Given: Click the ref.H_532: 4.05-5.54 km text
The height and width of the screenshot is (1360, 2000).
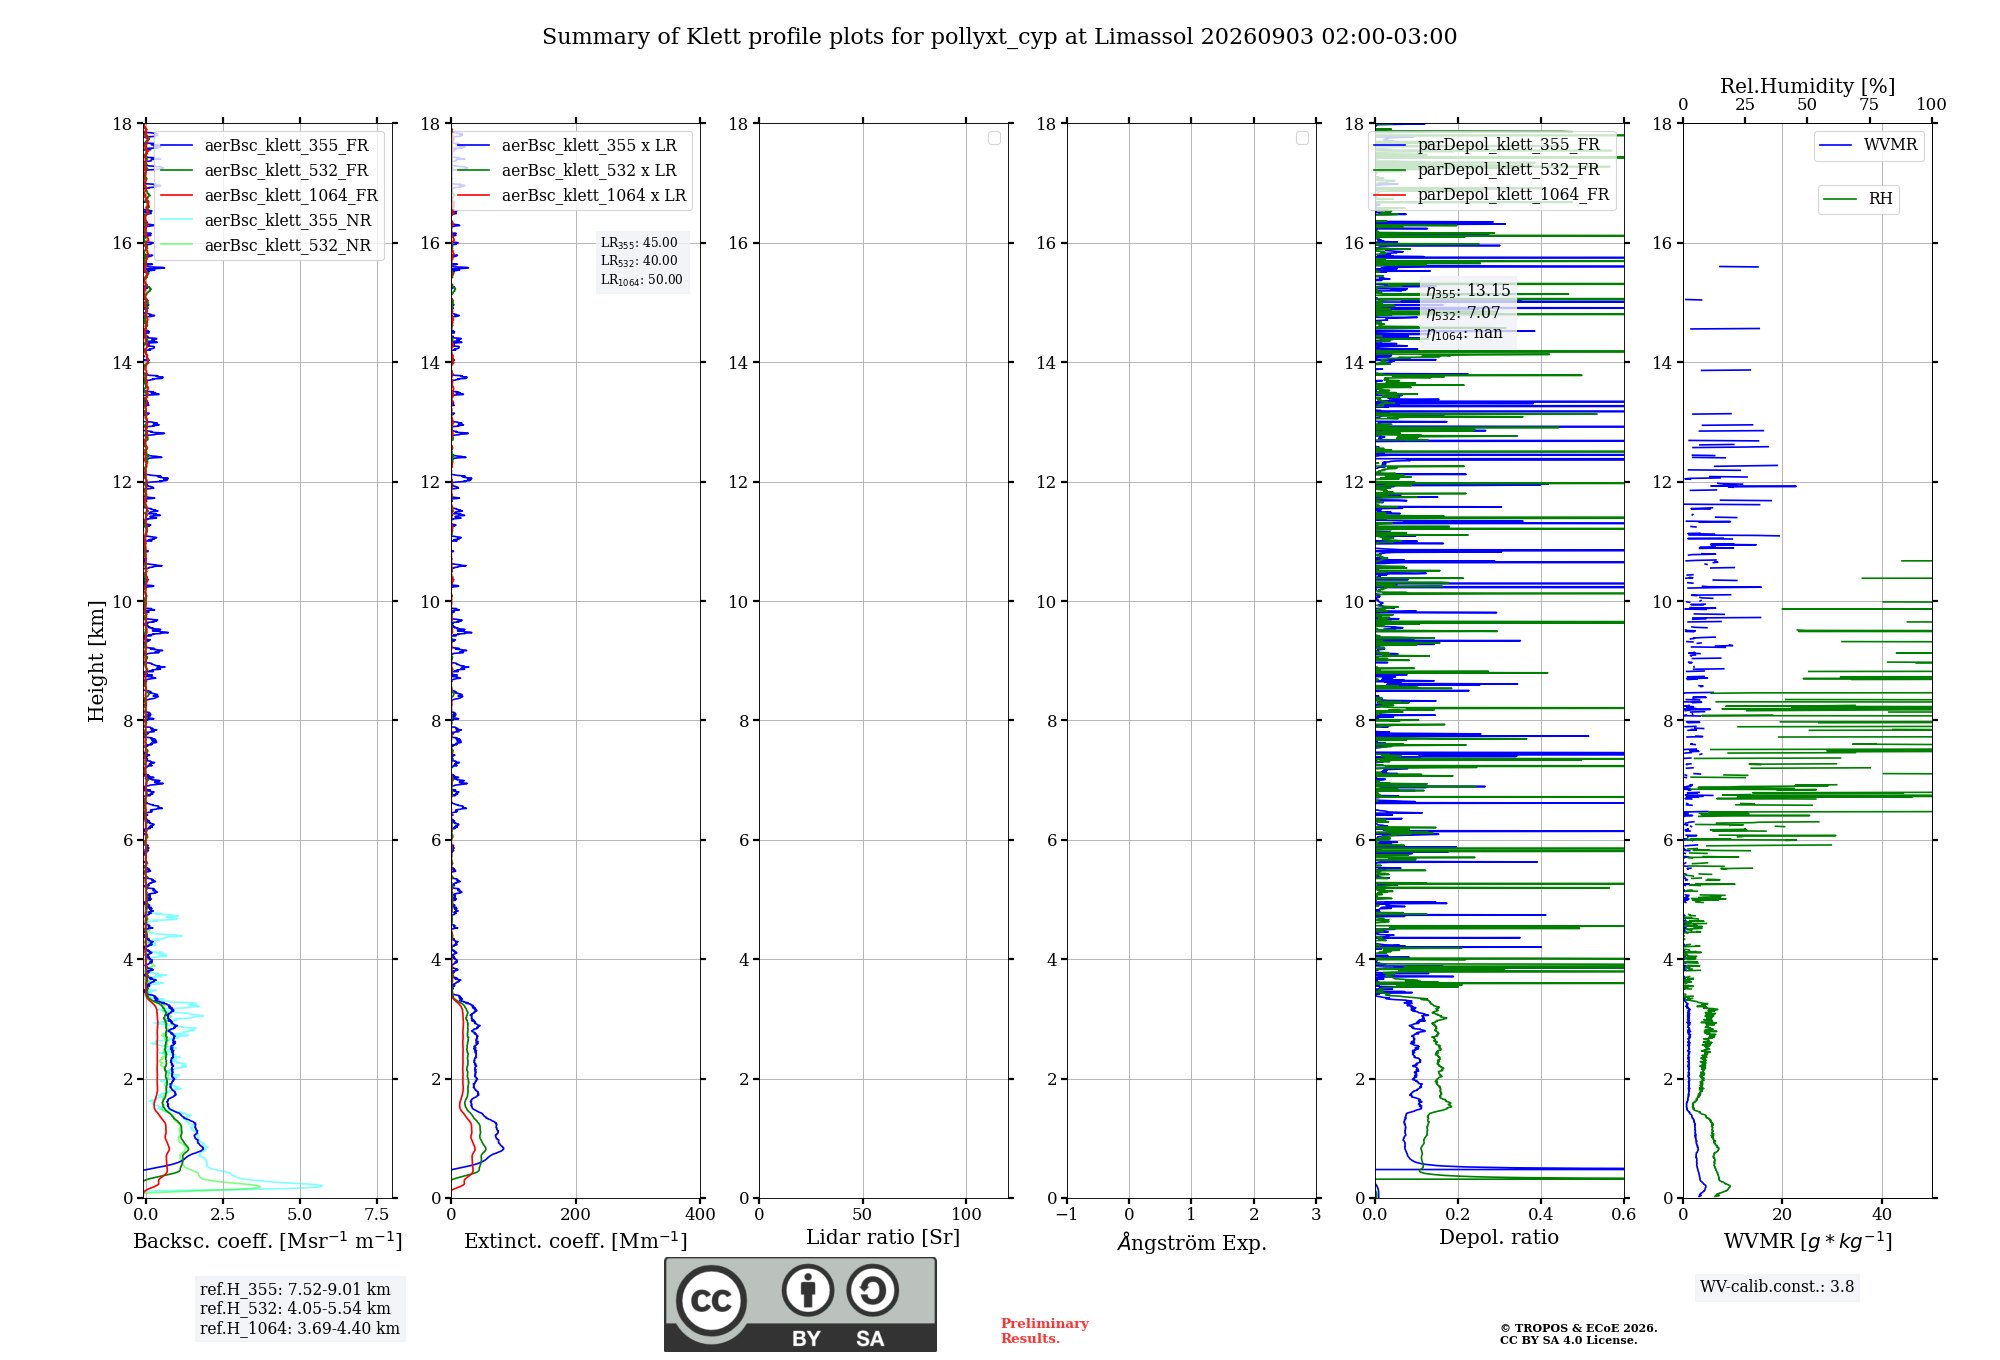Looking at the screenshot, I should click(x=295, y=1309).
